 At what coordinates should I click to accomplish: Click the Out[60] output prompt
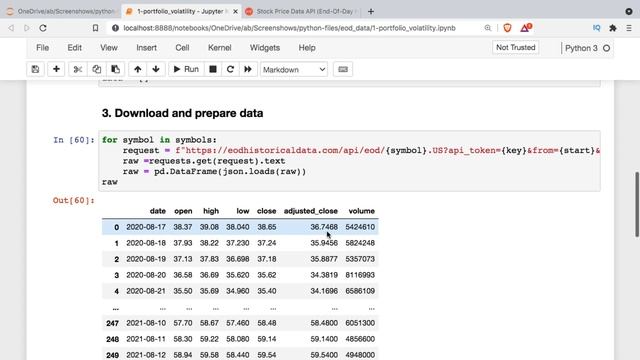tap(73, 200)
